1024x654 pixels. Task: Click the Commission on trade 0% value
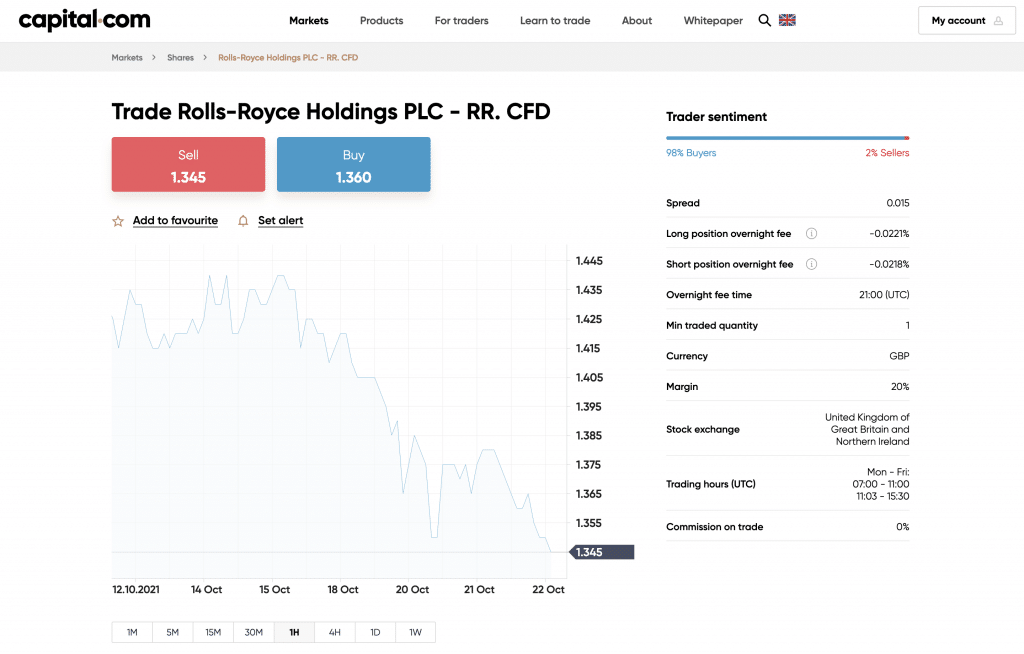click(x=903, y=527)
